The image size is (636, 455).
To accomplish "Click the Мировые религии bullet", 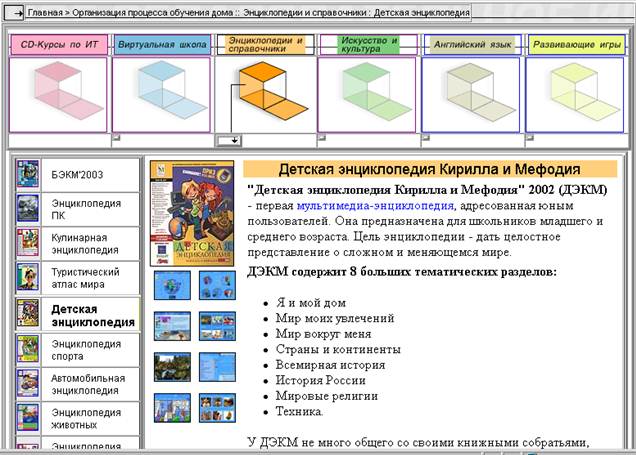I will 327,396.
